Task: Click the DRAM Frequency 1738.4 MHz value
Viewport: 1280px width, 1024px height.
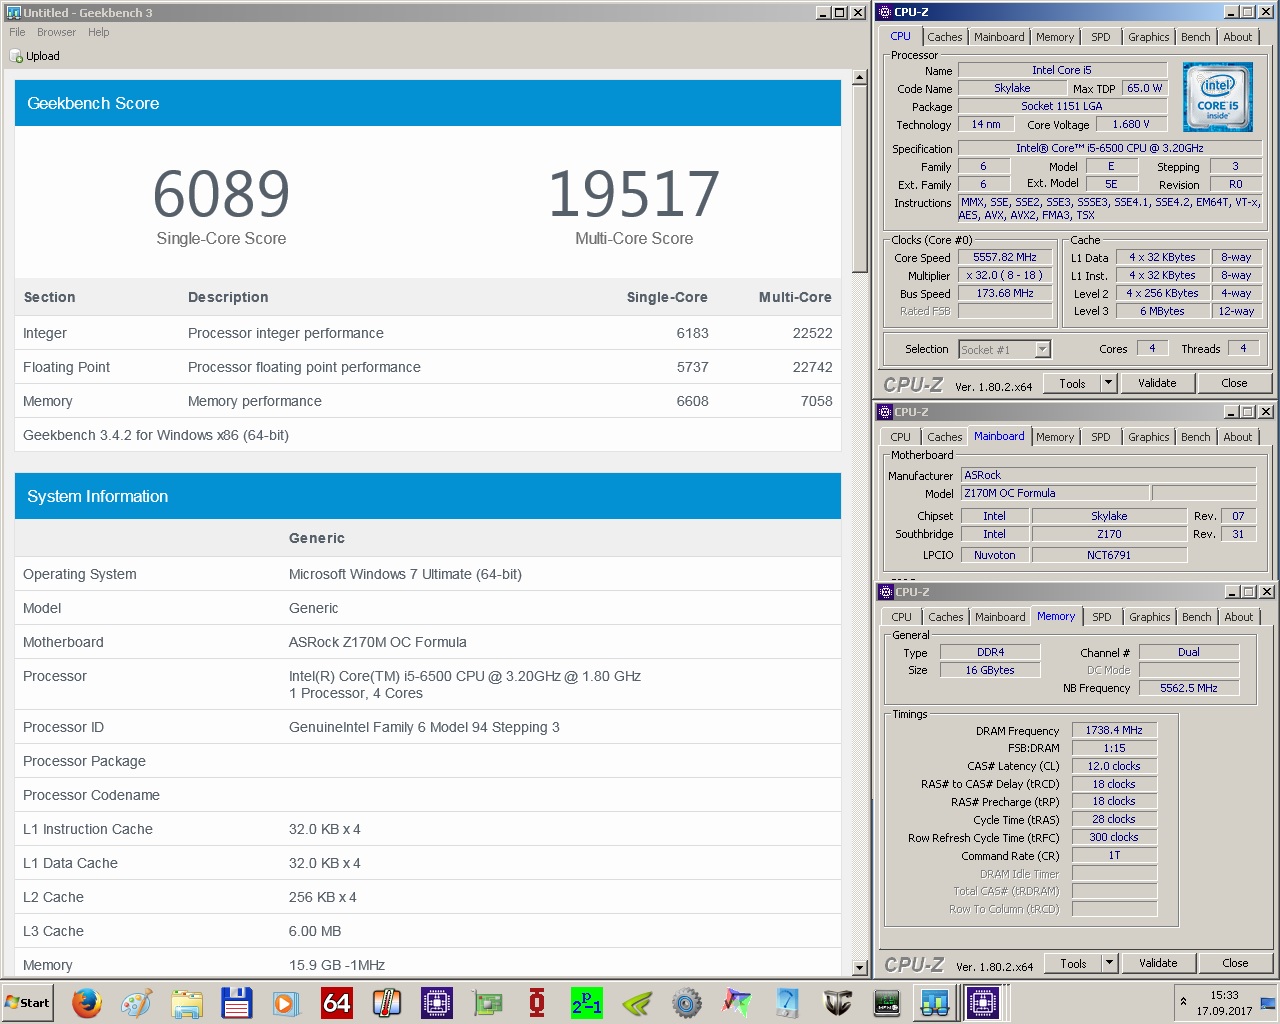Action: click(1114, 730)
